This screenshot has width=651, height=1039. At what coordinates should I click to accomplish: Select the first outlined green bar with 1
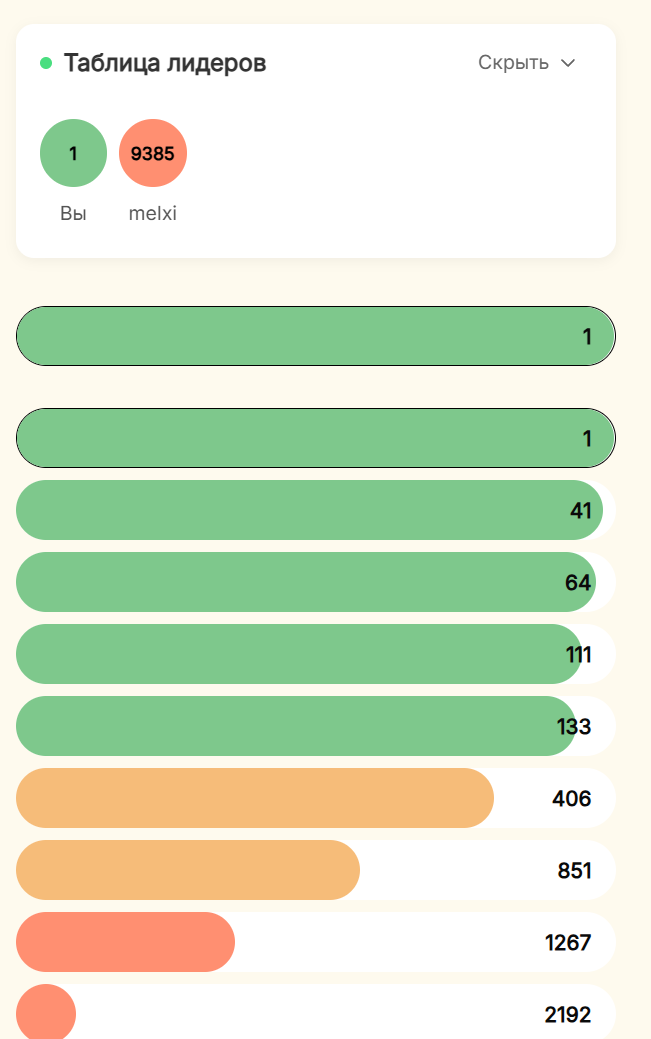[x=316, y=336]
